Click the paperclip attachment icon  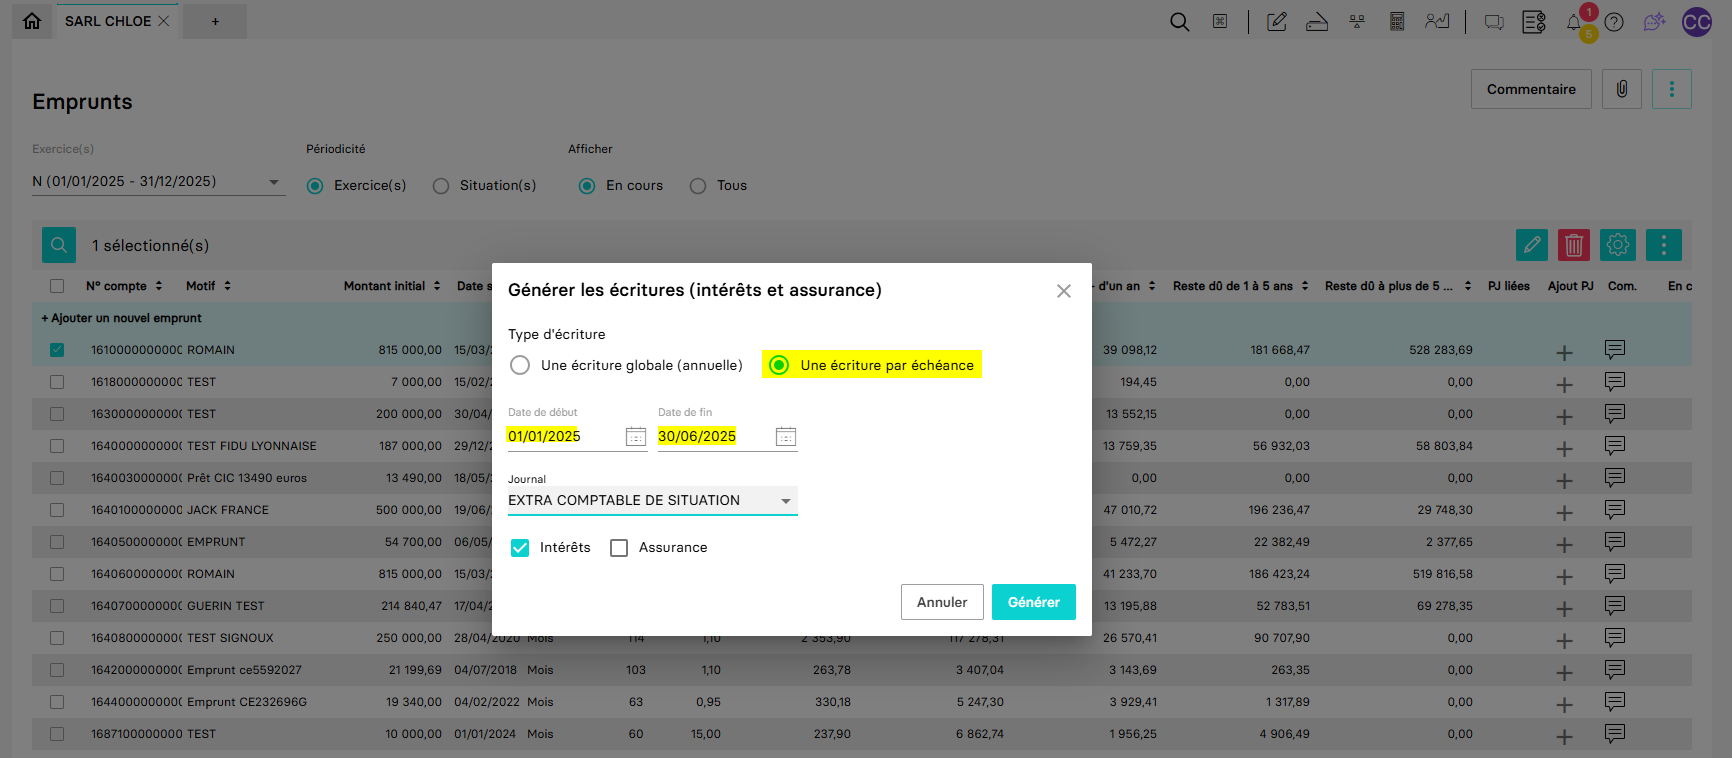tap(1621, 89)
